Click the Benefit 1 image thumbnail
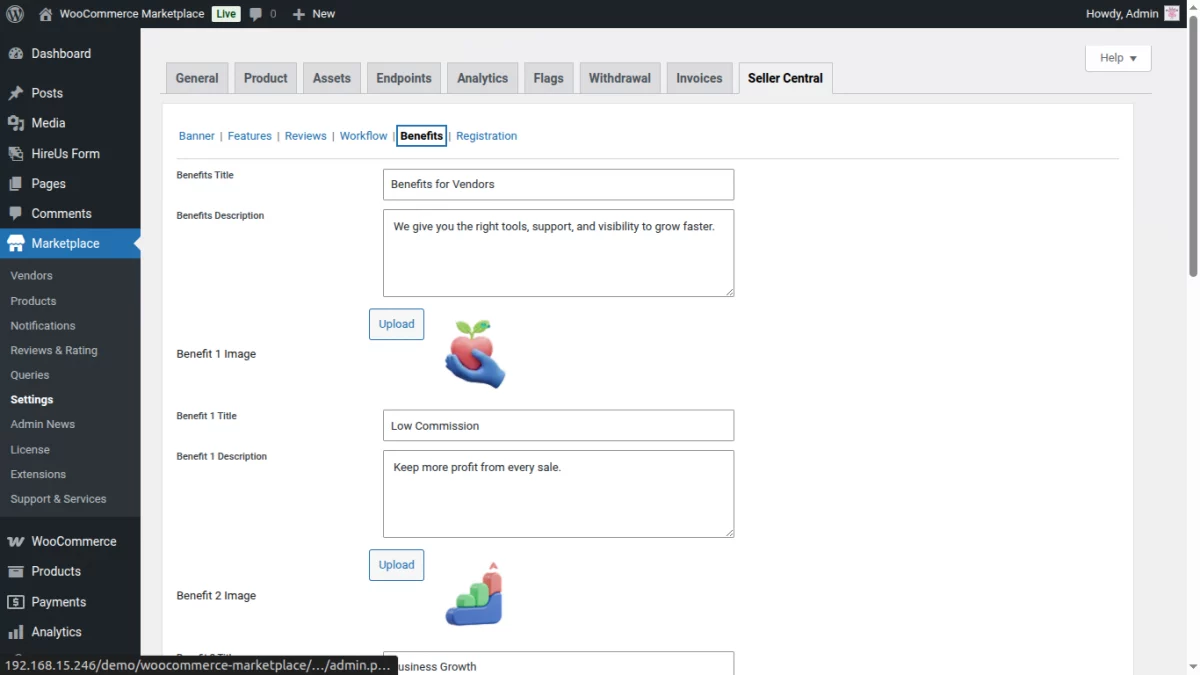This screenshot has width=1200, height=675. pos(475,354)
